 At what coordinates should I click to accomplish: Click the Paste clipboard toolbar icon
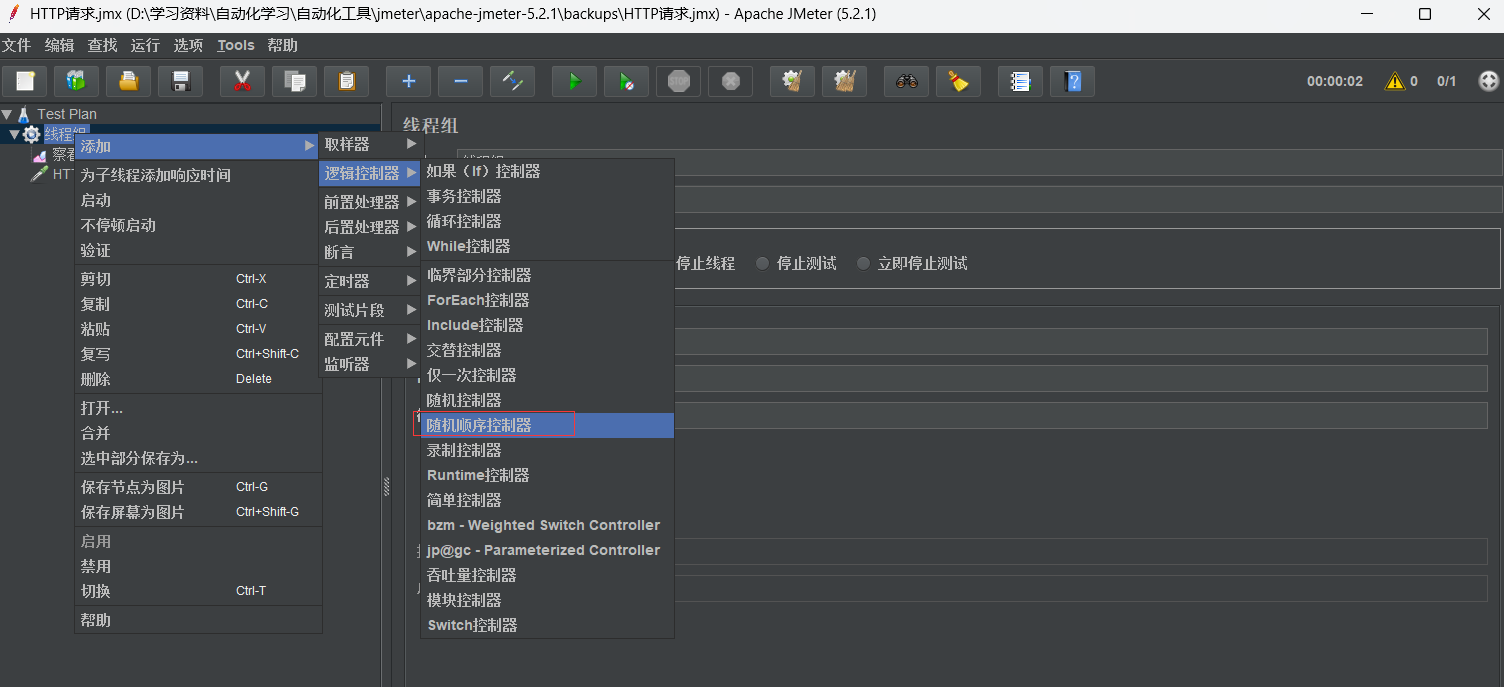[x=346, y=81]
